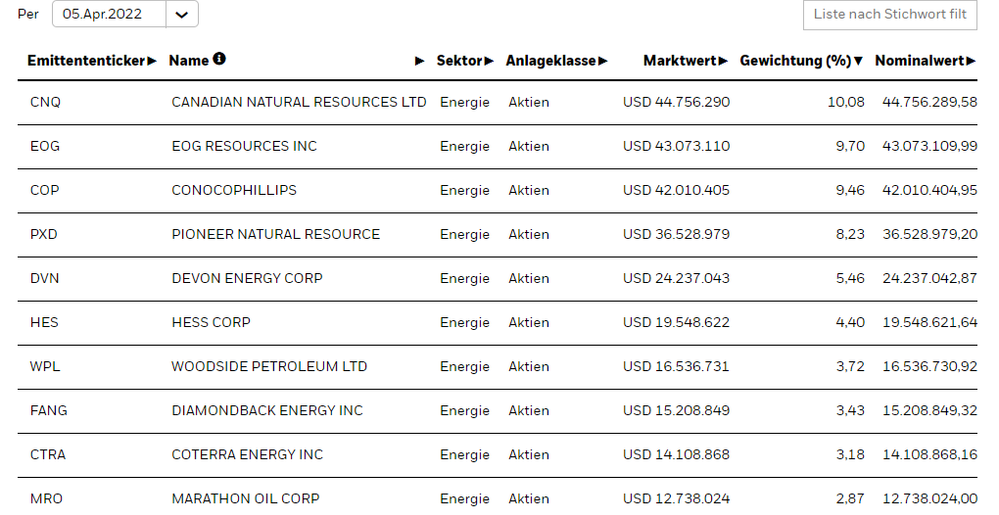The height and width of the screenshot is (515, 999).
Task: Select market value USD 42.010.405
Action: coord(677,190)
